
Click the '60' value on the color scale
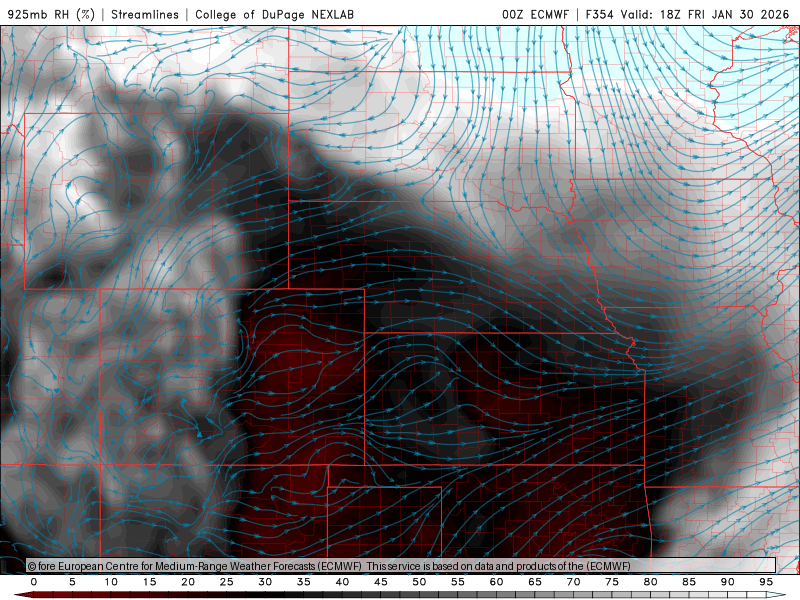point(496,582)
